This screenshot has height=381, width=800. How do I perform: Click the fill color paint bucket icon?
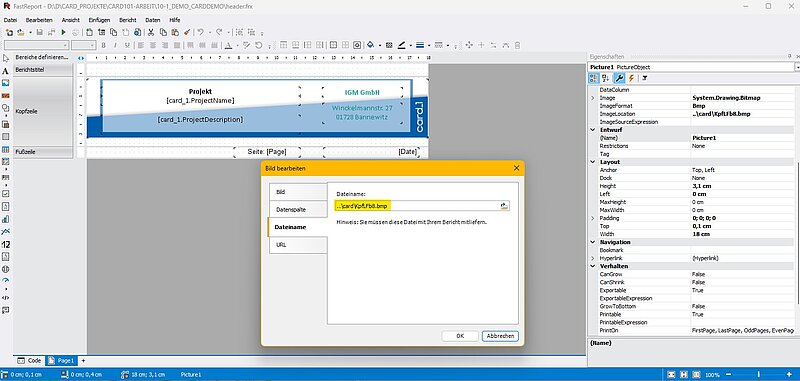(x=371, y=45)
